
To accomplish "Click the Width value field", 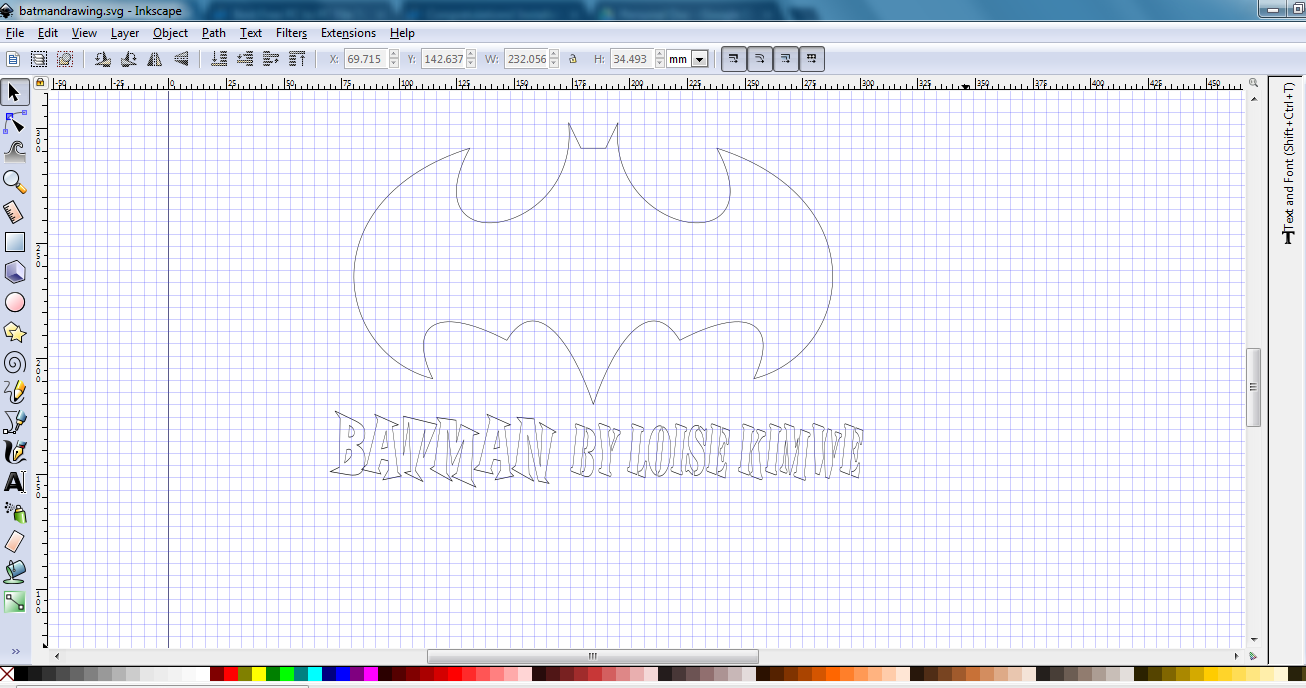I will [x=526, y=59].
